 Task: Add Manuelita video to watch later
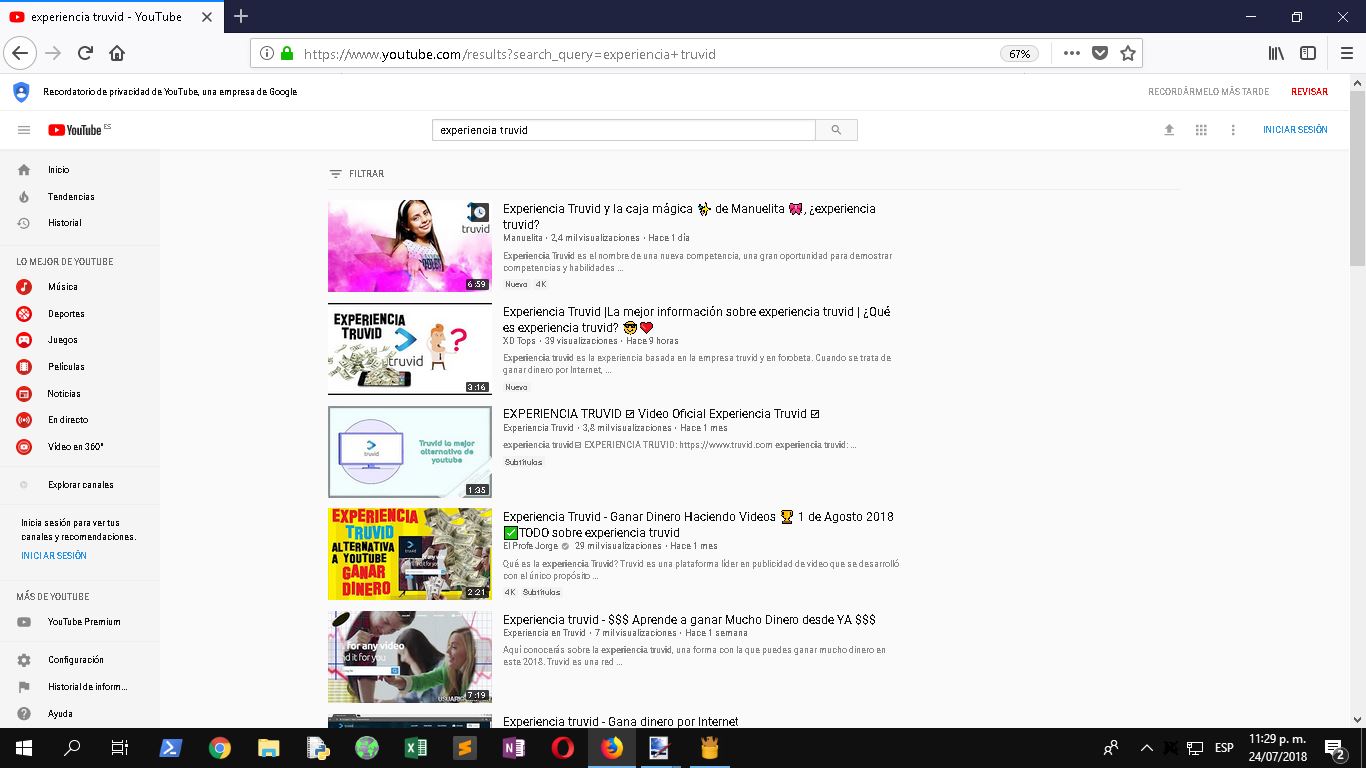(480, 212)
